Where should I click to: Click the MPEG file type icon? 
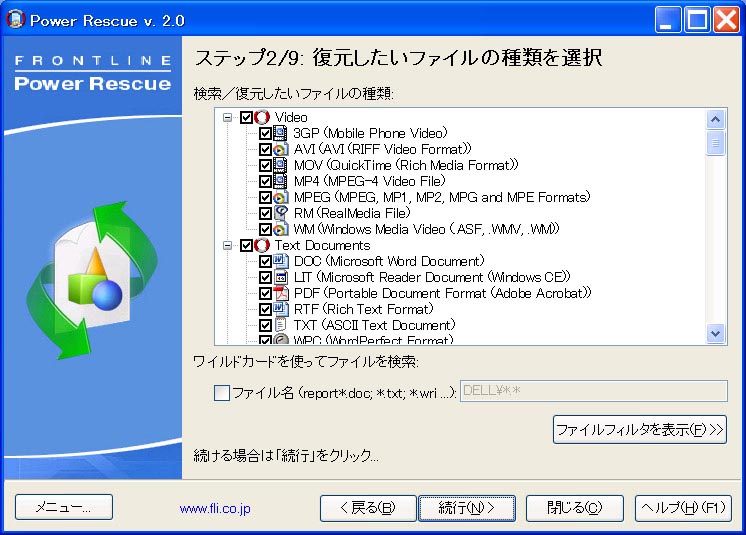click(x=281, y=197)
